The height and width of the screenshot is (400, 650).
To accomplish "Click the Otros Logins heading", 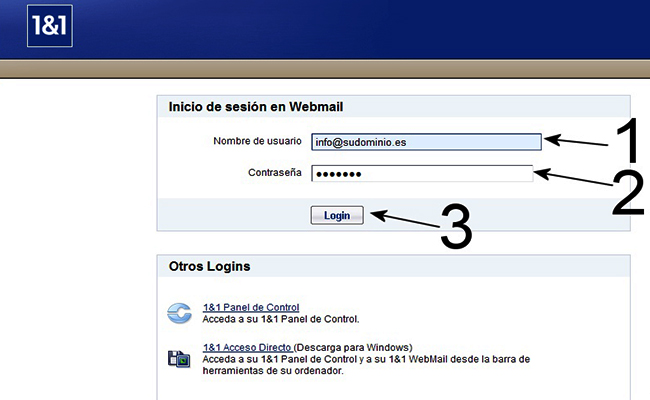I will pos(209,267).
